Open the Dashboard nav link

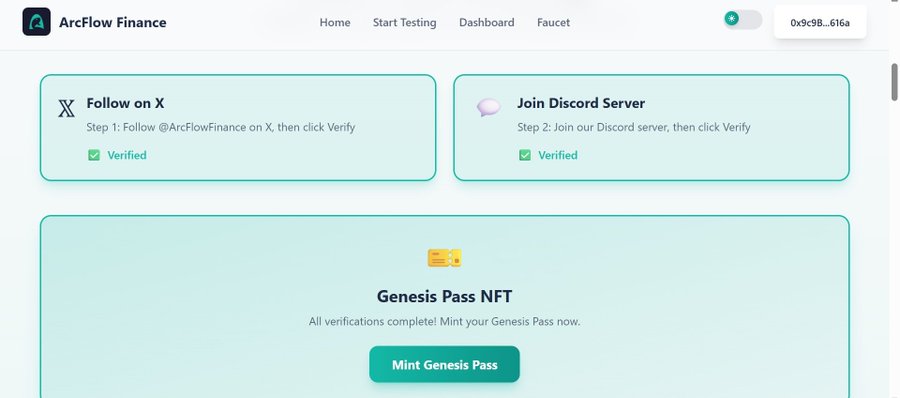coord(487,22)
